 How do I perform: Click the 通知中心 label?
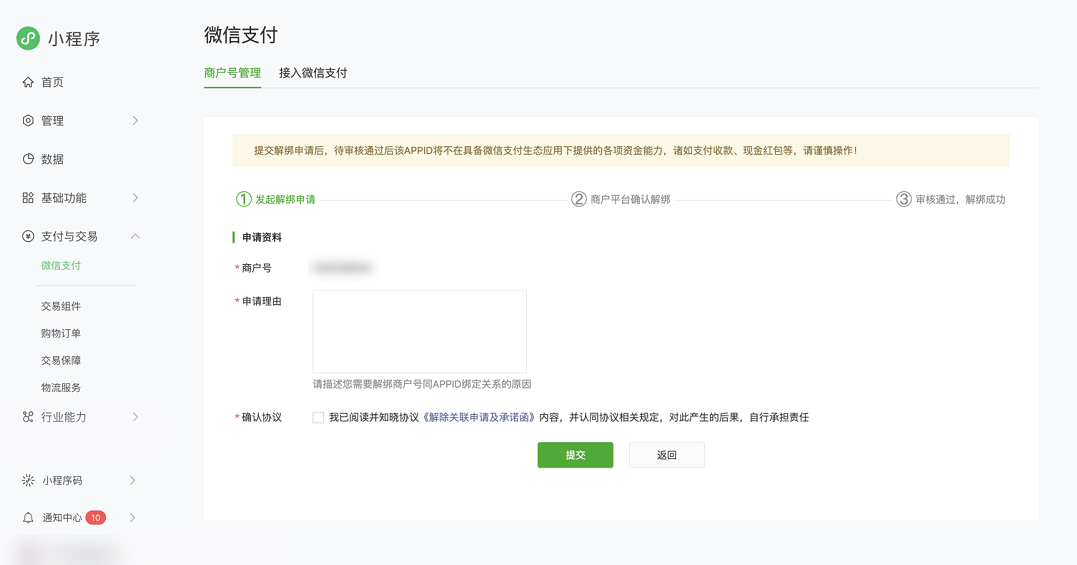click(63, 518)
